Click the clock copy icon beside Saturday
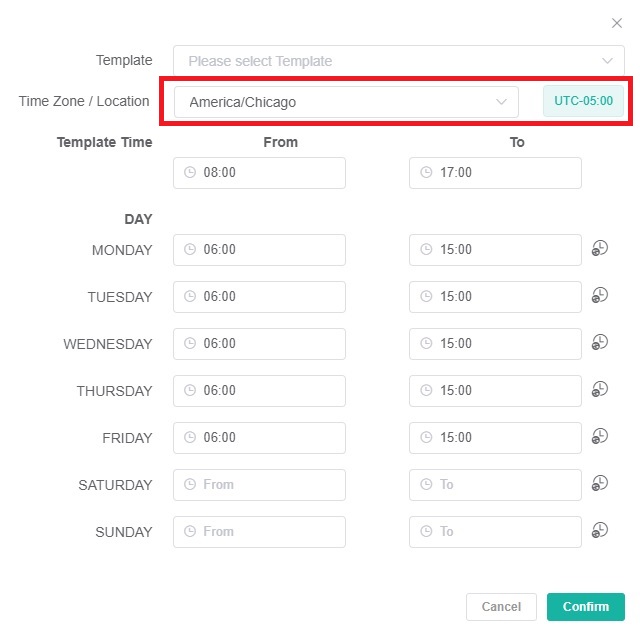 click(x=600, y=483)
